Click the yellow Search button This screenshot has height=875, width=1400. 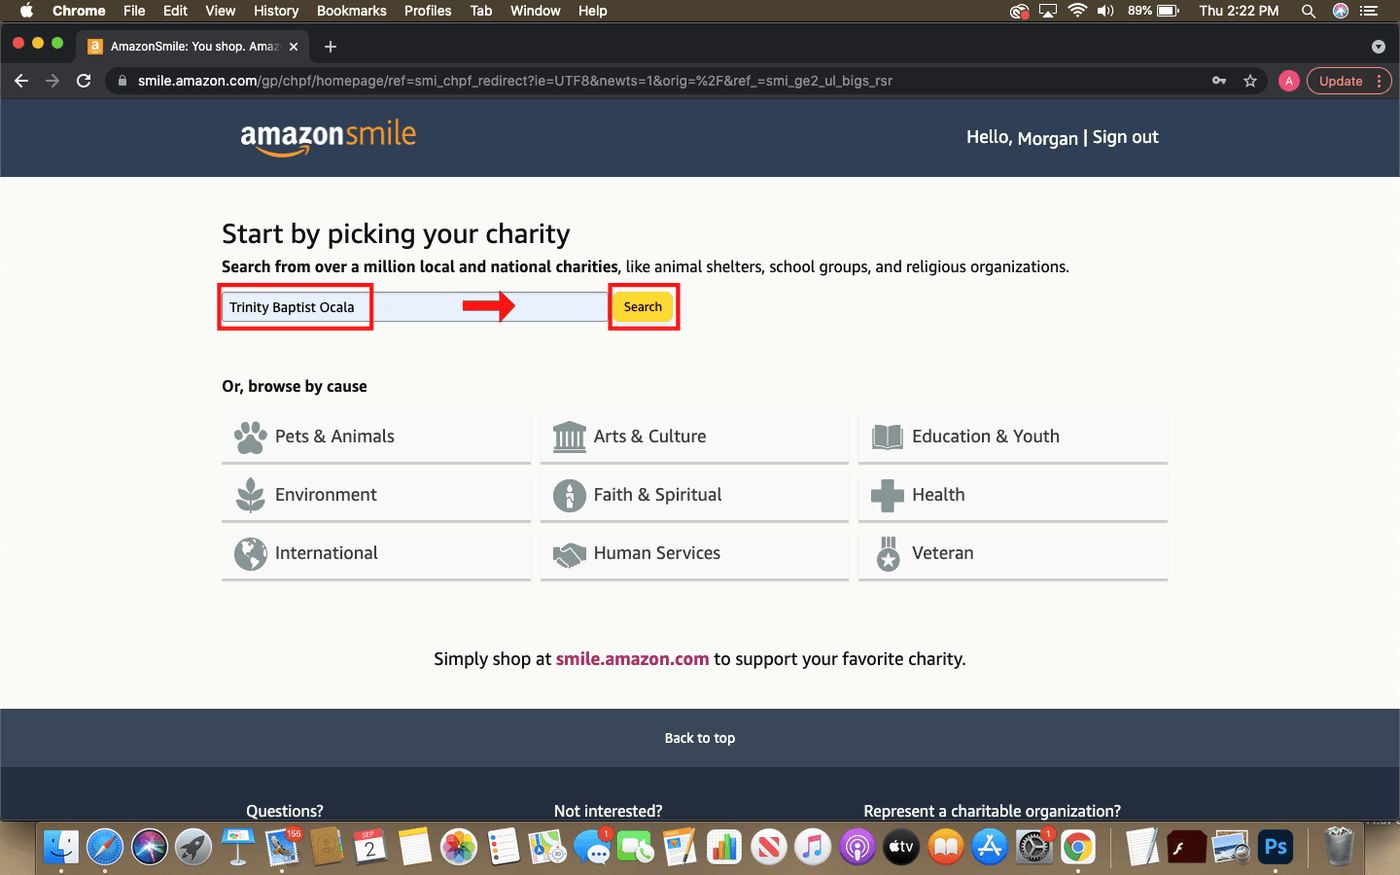[643, 307]
